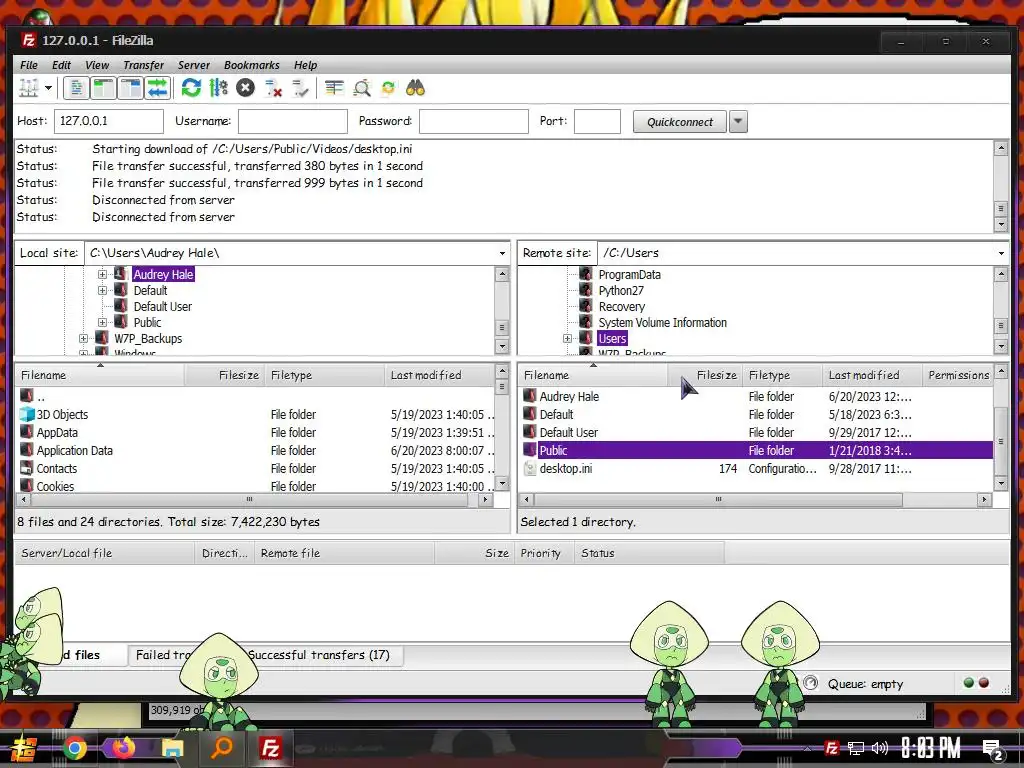The width and height of the screenshot is (1024, 768).
Task: Select Default User in remote file list
Action: [569, 432]
